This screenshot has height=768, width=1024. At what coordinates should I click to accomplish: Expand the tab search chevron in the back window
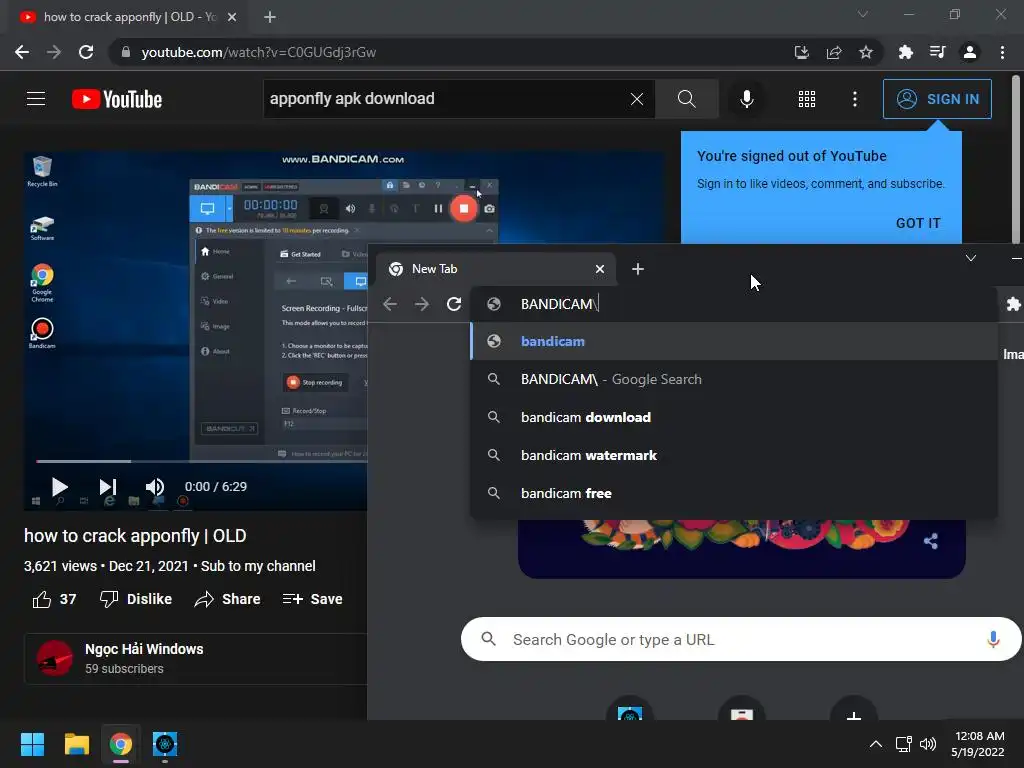tap(863, 14)
